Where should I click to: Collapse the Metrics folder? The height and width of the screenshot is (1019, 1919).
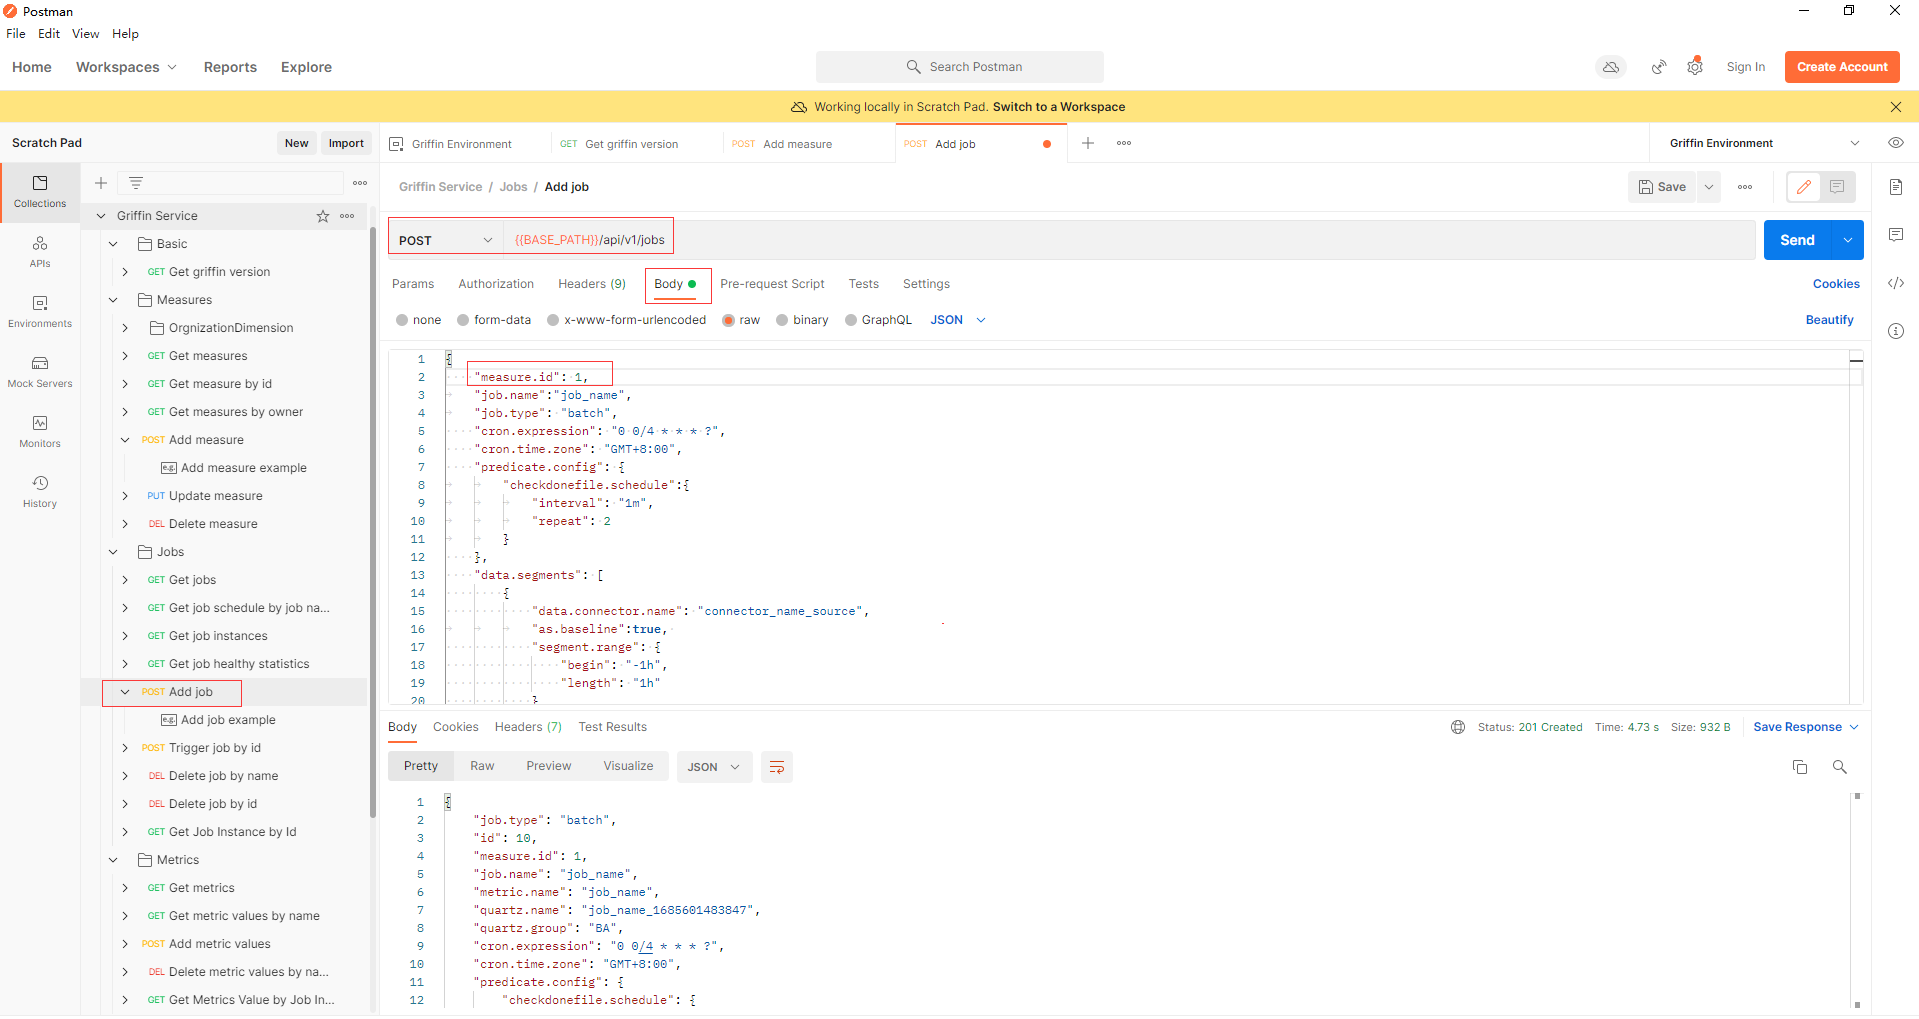tap(113, 860)
